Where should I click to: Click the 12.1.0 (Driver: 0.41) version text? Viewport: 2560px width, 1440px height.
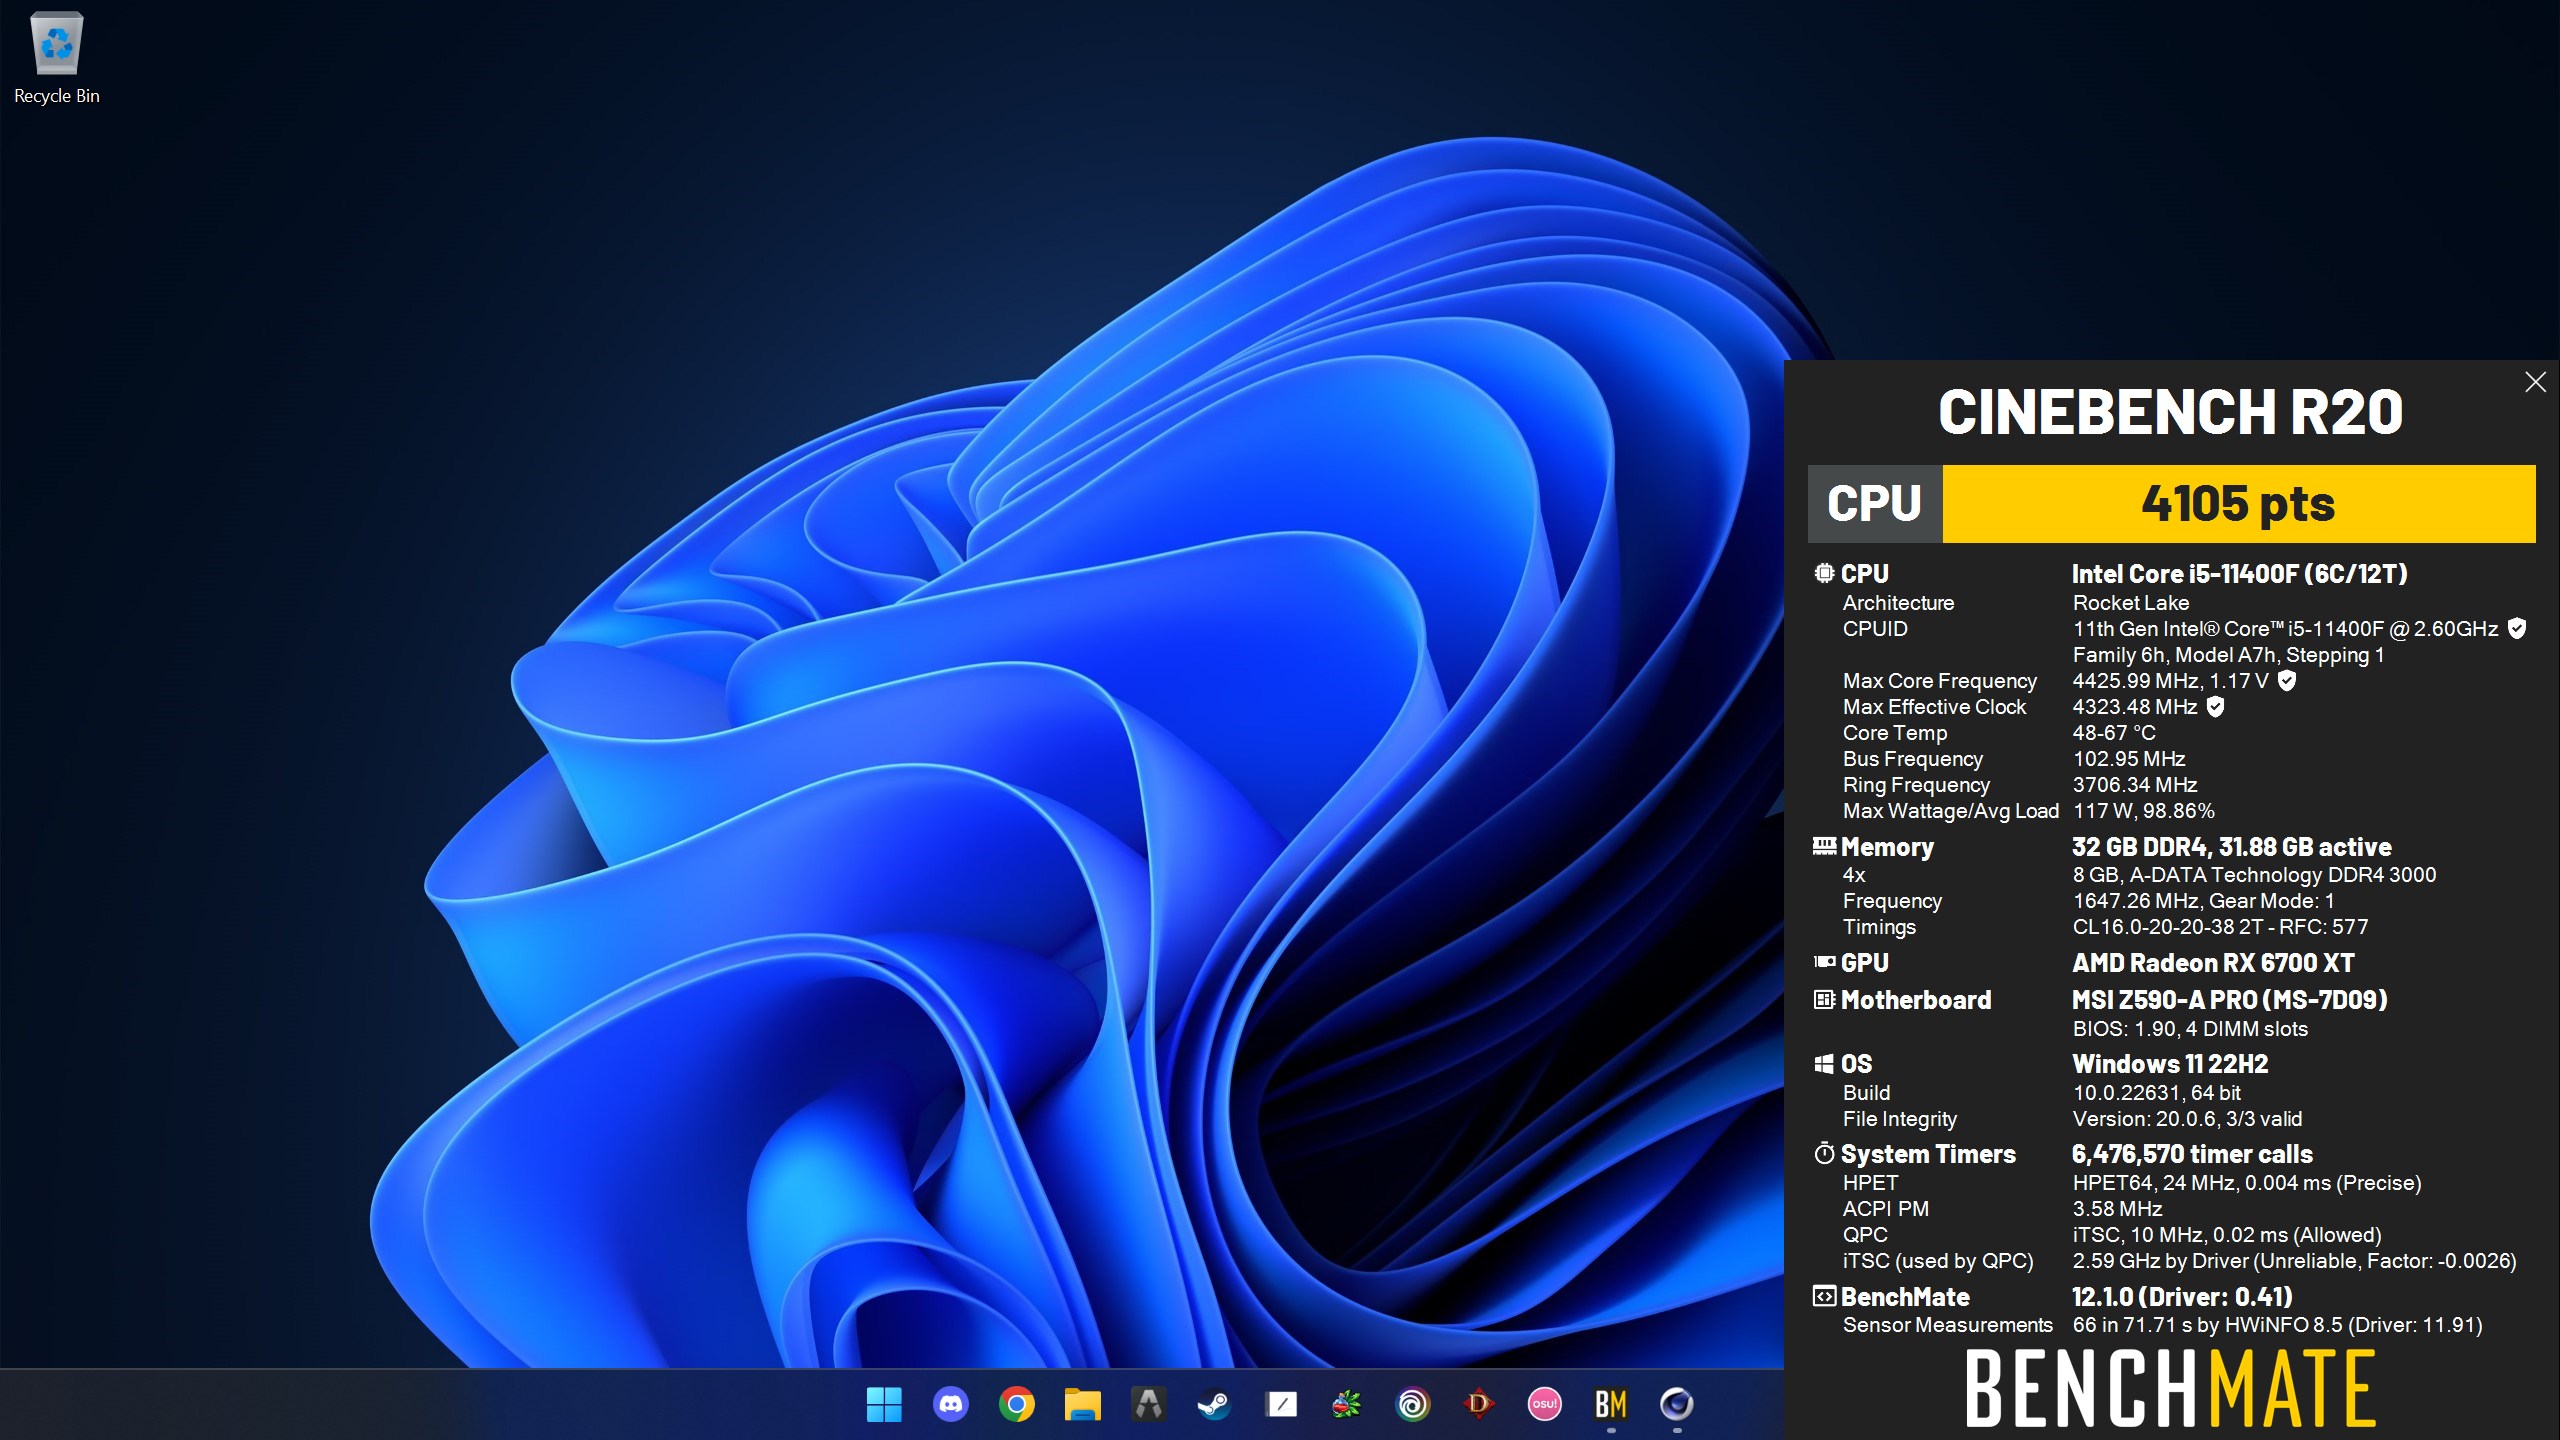coord(2182,1297)
